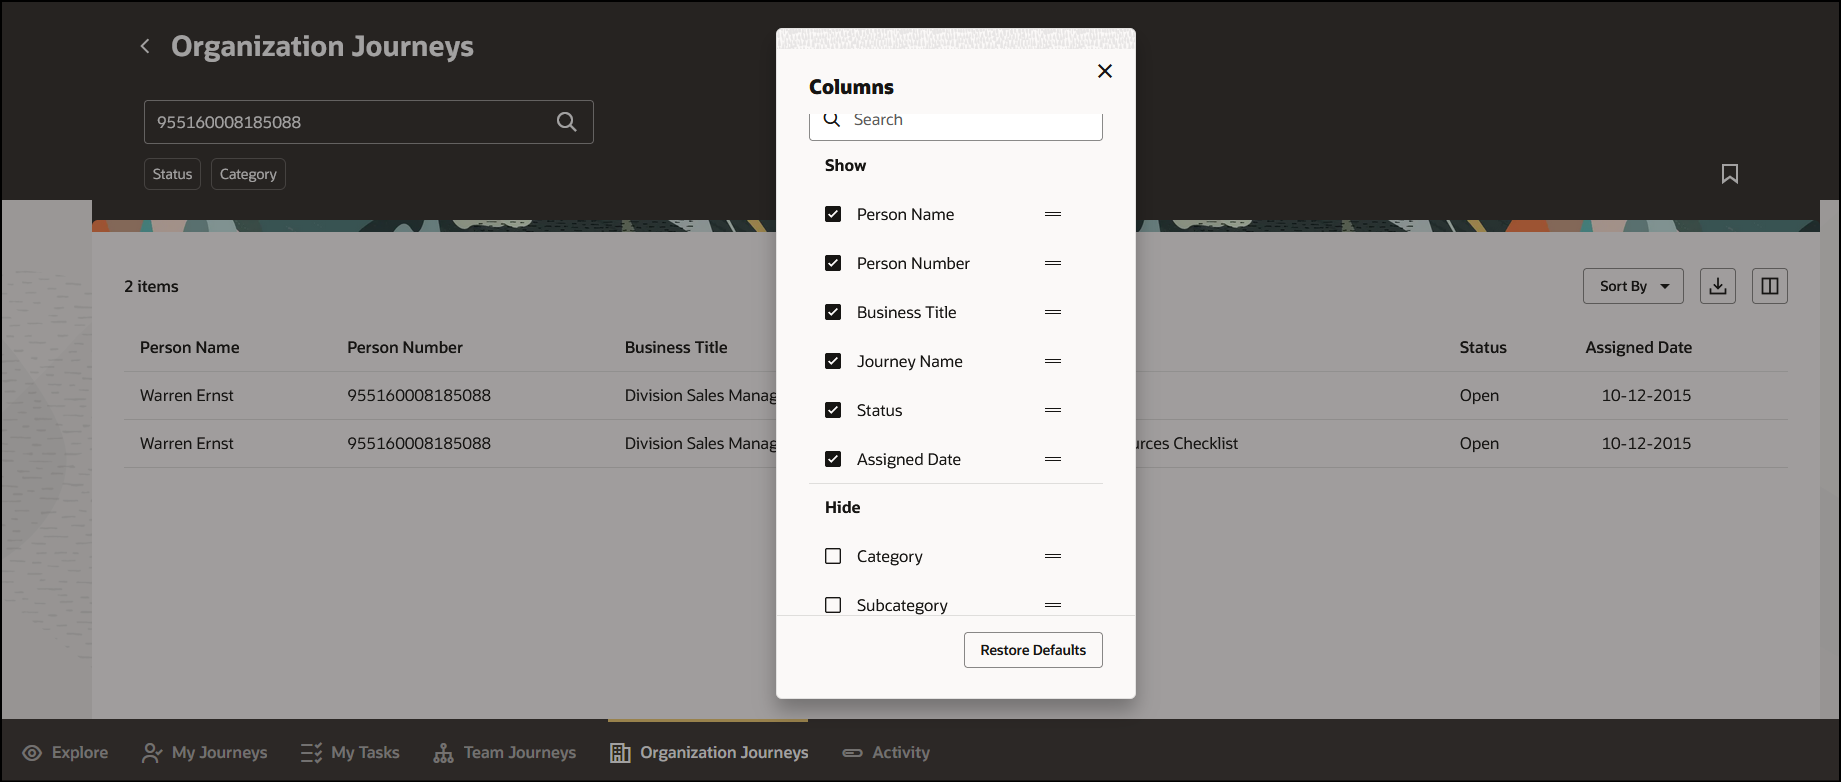
Task: Click the bookmark saved-search icon
Action: point(1730,174)
